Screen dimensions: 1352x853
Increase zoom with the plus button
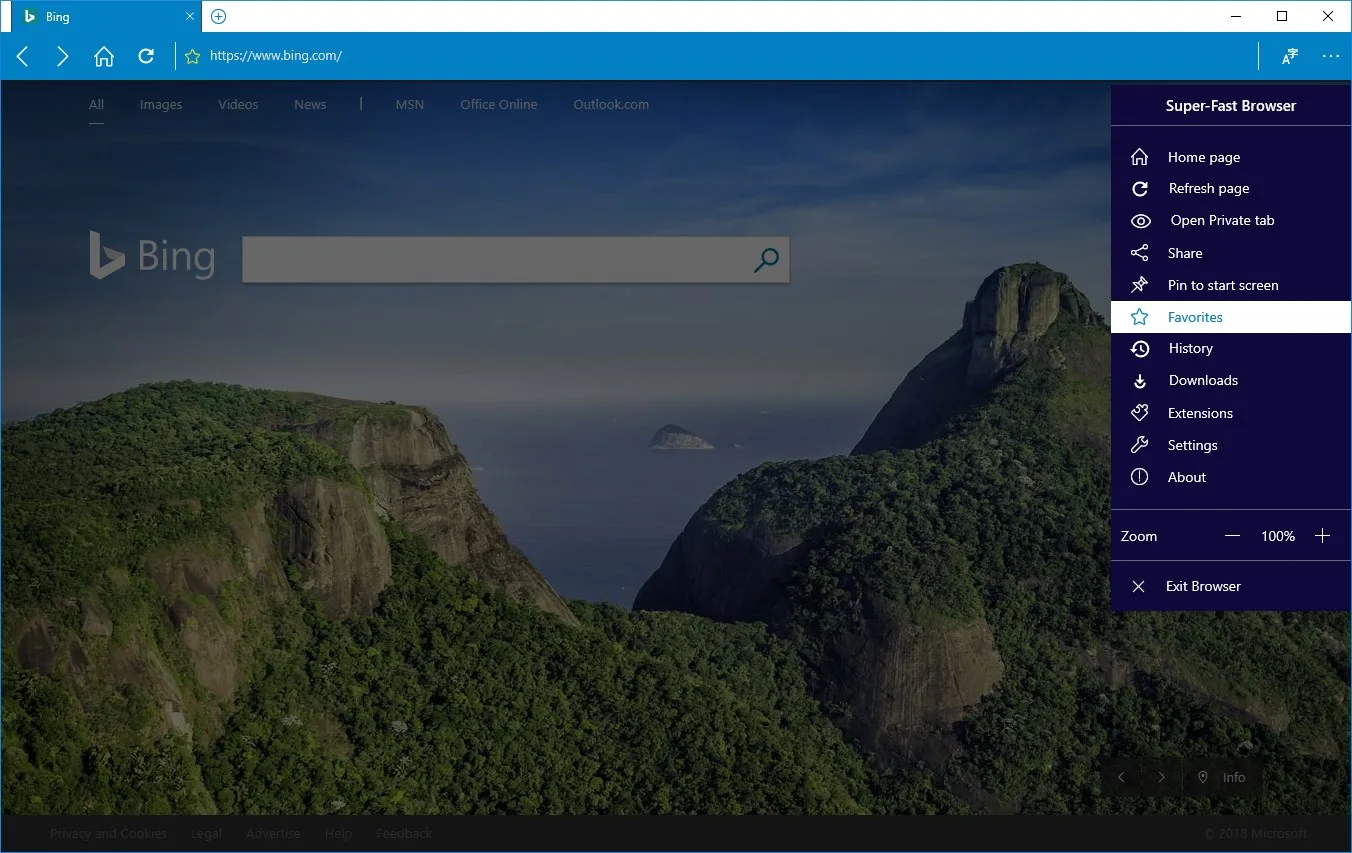[1322, 536]
